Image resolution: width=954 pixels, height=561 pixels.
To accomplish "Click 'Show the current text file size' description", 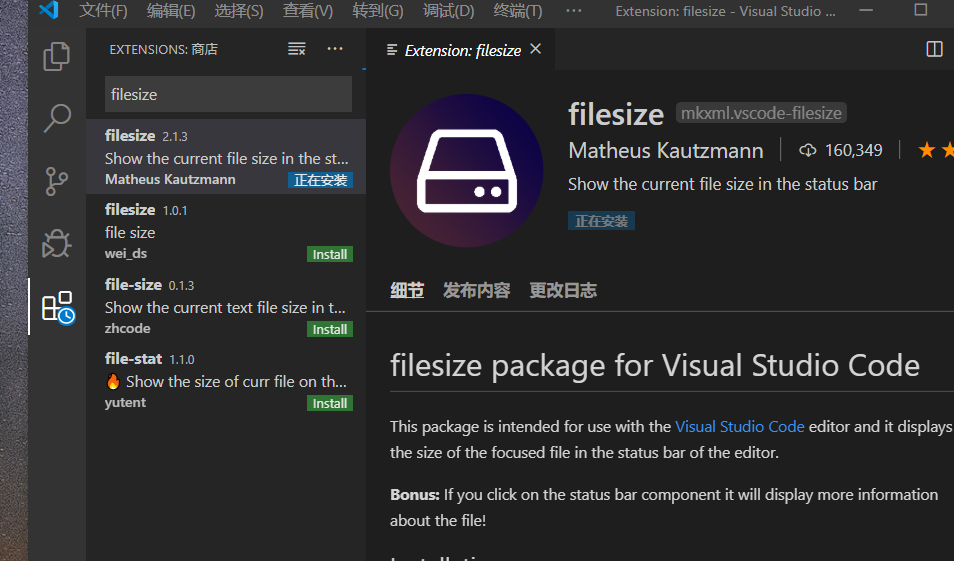I will tap(225, 308).
